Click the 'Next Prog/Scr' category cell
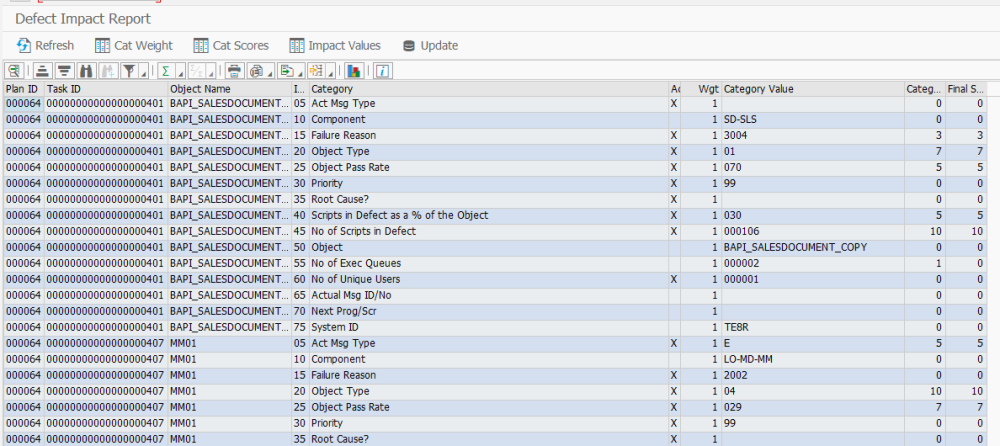 coord(489,311)
